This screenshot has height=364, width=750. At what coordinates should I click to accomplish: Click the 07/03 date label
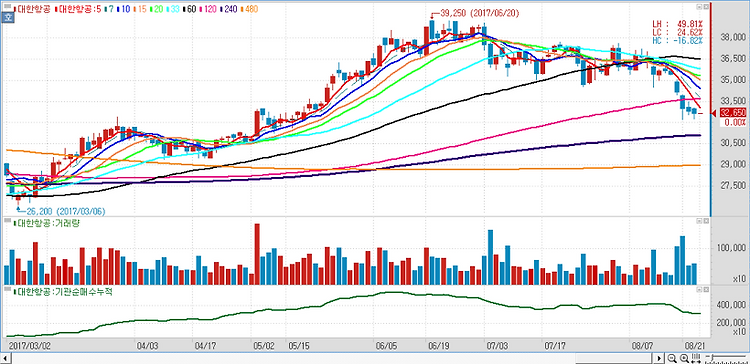[497, 345]
